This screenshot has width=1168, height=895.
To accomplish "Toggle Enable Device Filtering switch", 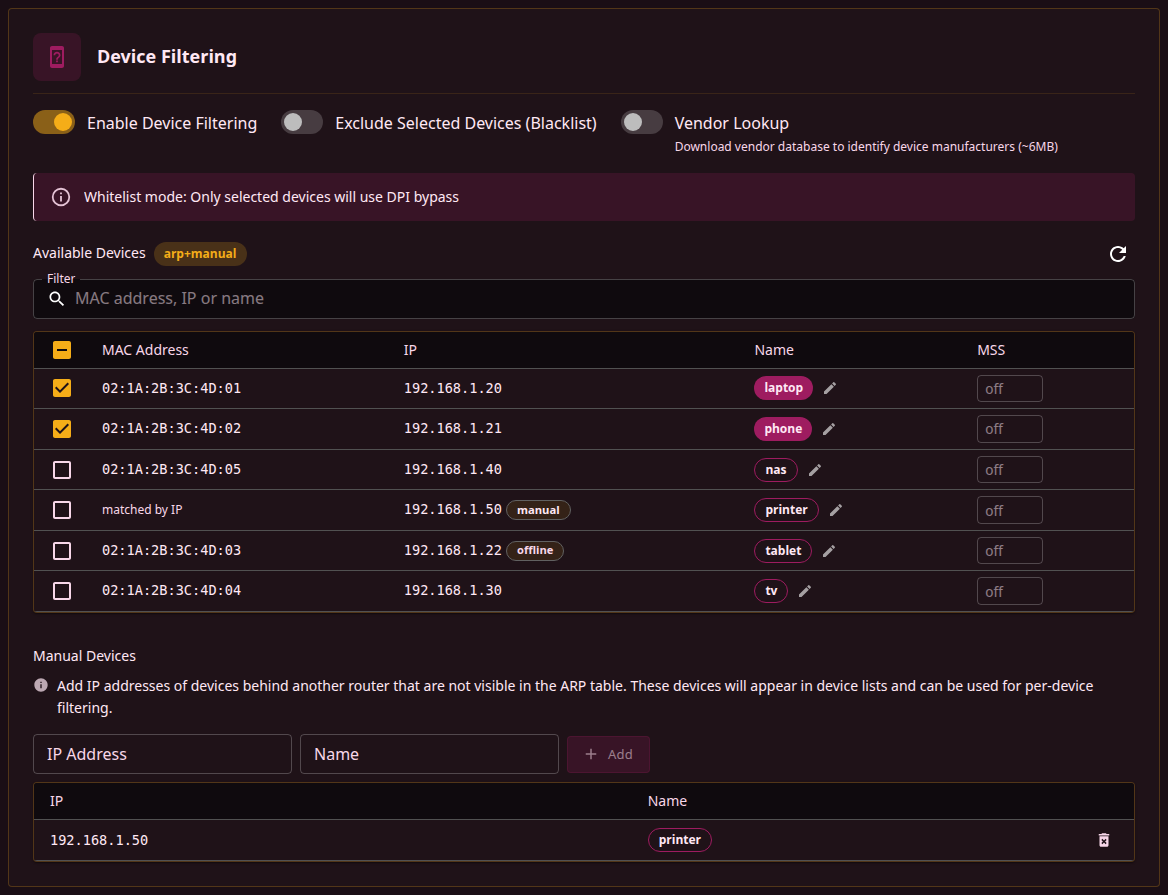I will pos(54,123).
